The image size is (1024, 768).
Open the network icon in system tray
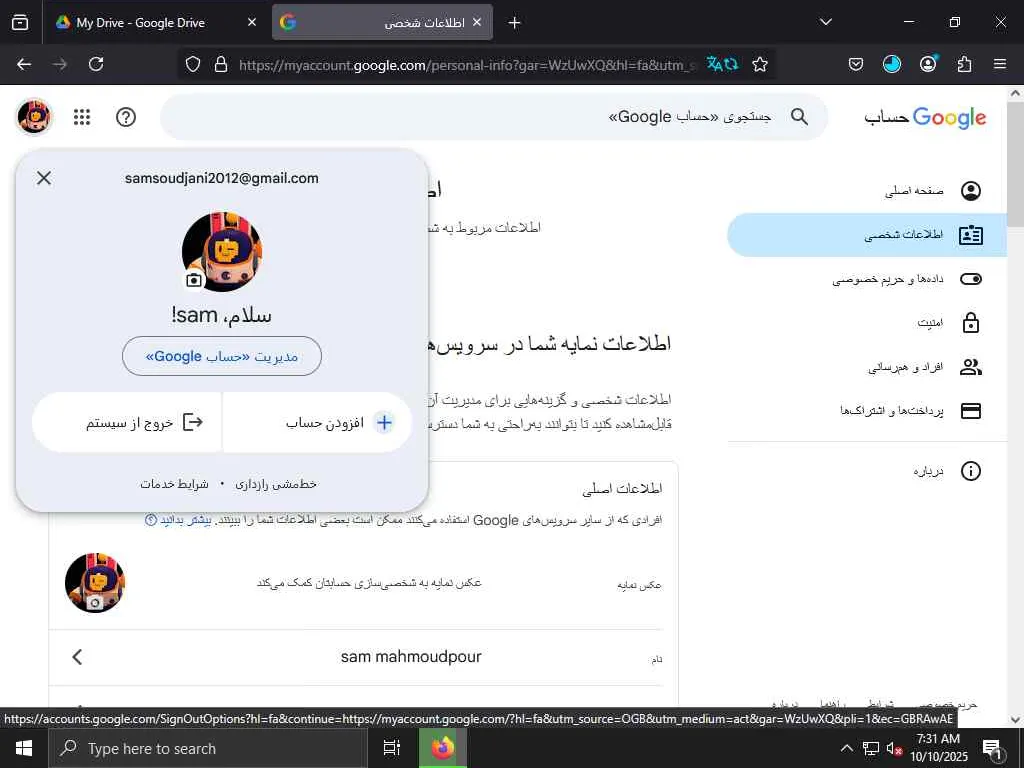click(x=871, y=748)
